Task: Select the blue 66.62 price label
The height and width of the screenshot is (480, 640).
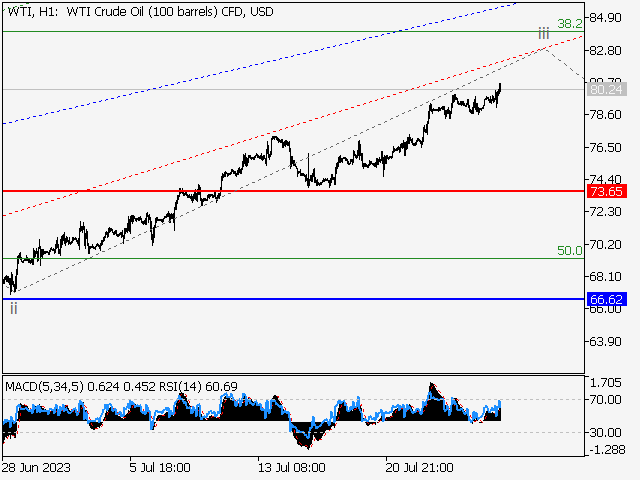Action: coord(606,300)
